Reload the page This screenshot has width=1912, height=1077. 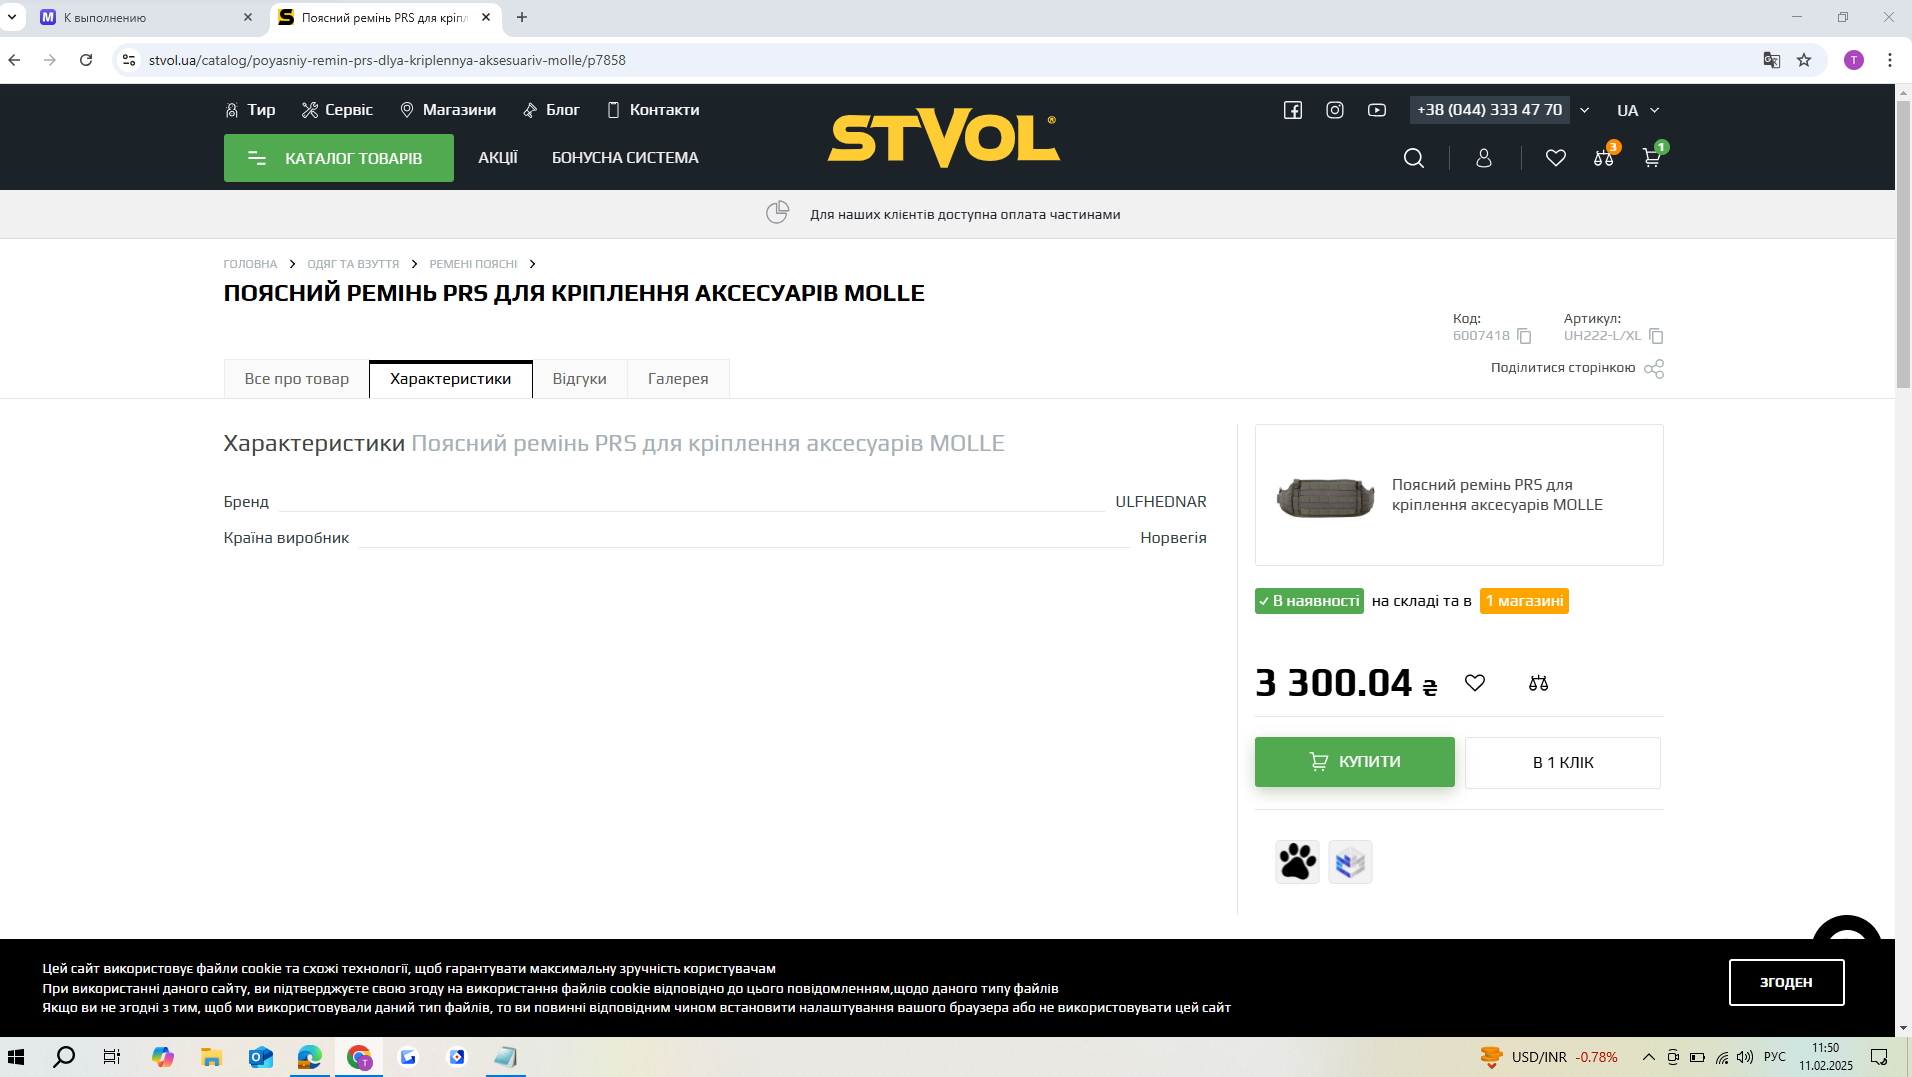[86, 60]
